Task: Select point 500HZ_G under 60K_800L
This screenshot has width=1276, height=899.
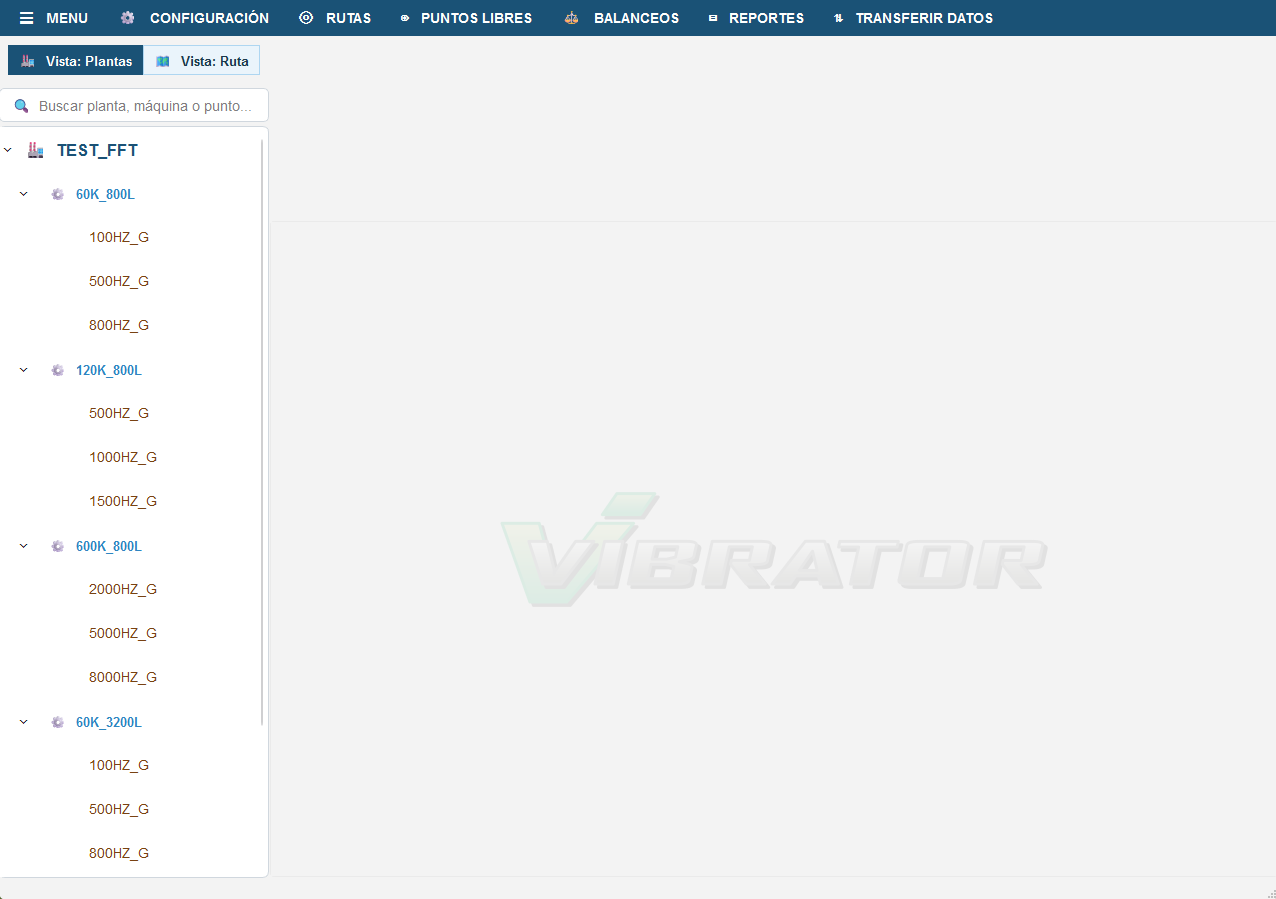Action: pyautogui.click(x=119, y=281)
